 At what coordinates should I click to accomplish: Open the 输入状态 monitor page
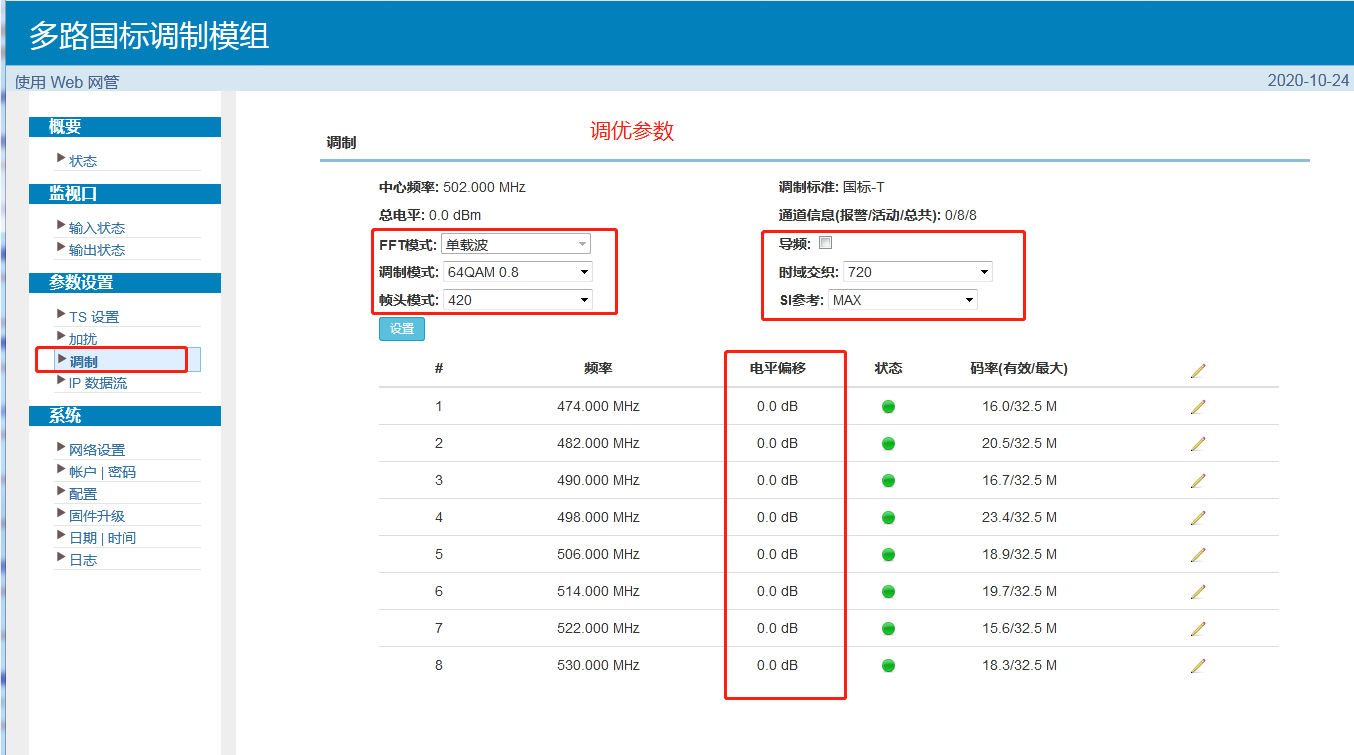[x=97, y=228]
